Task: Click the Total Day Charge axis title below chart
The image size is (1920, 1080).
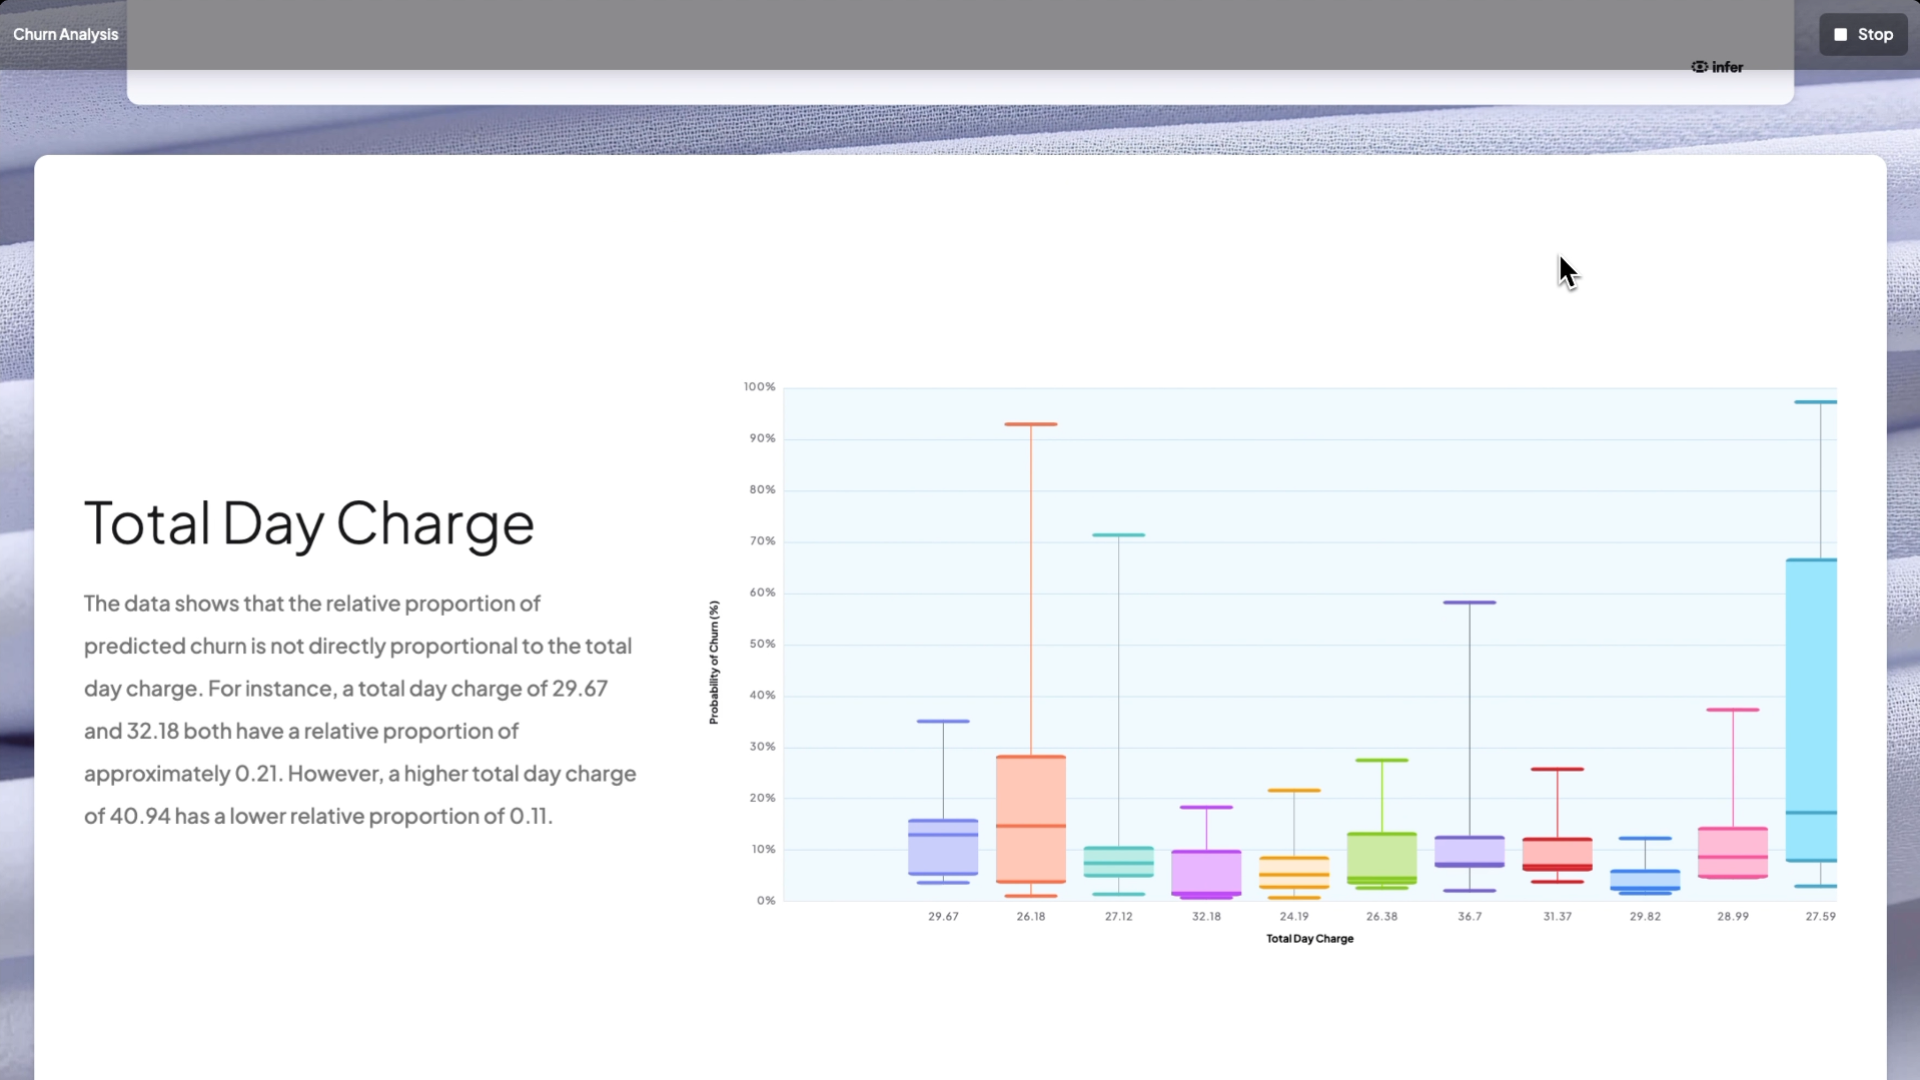Action: [x=1309, y=939]
